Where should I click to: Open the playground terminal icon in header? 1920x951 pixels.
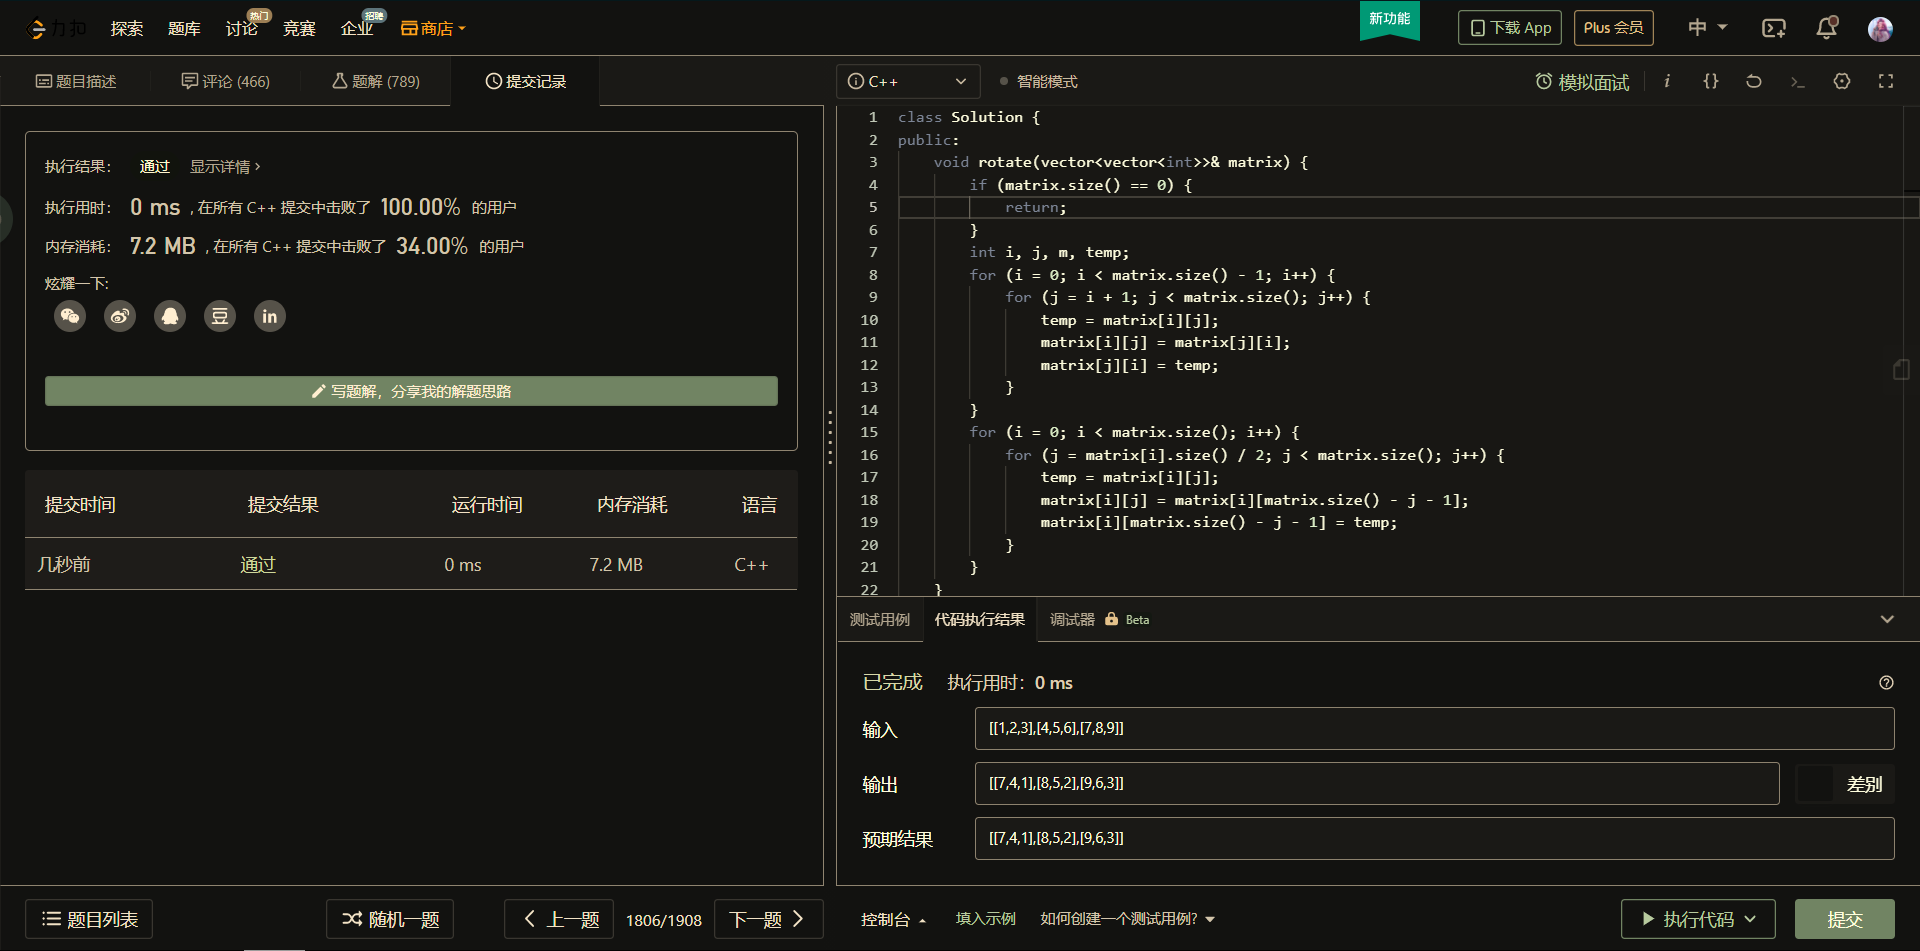[1773, 28]
